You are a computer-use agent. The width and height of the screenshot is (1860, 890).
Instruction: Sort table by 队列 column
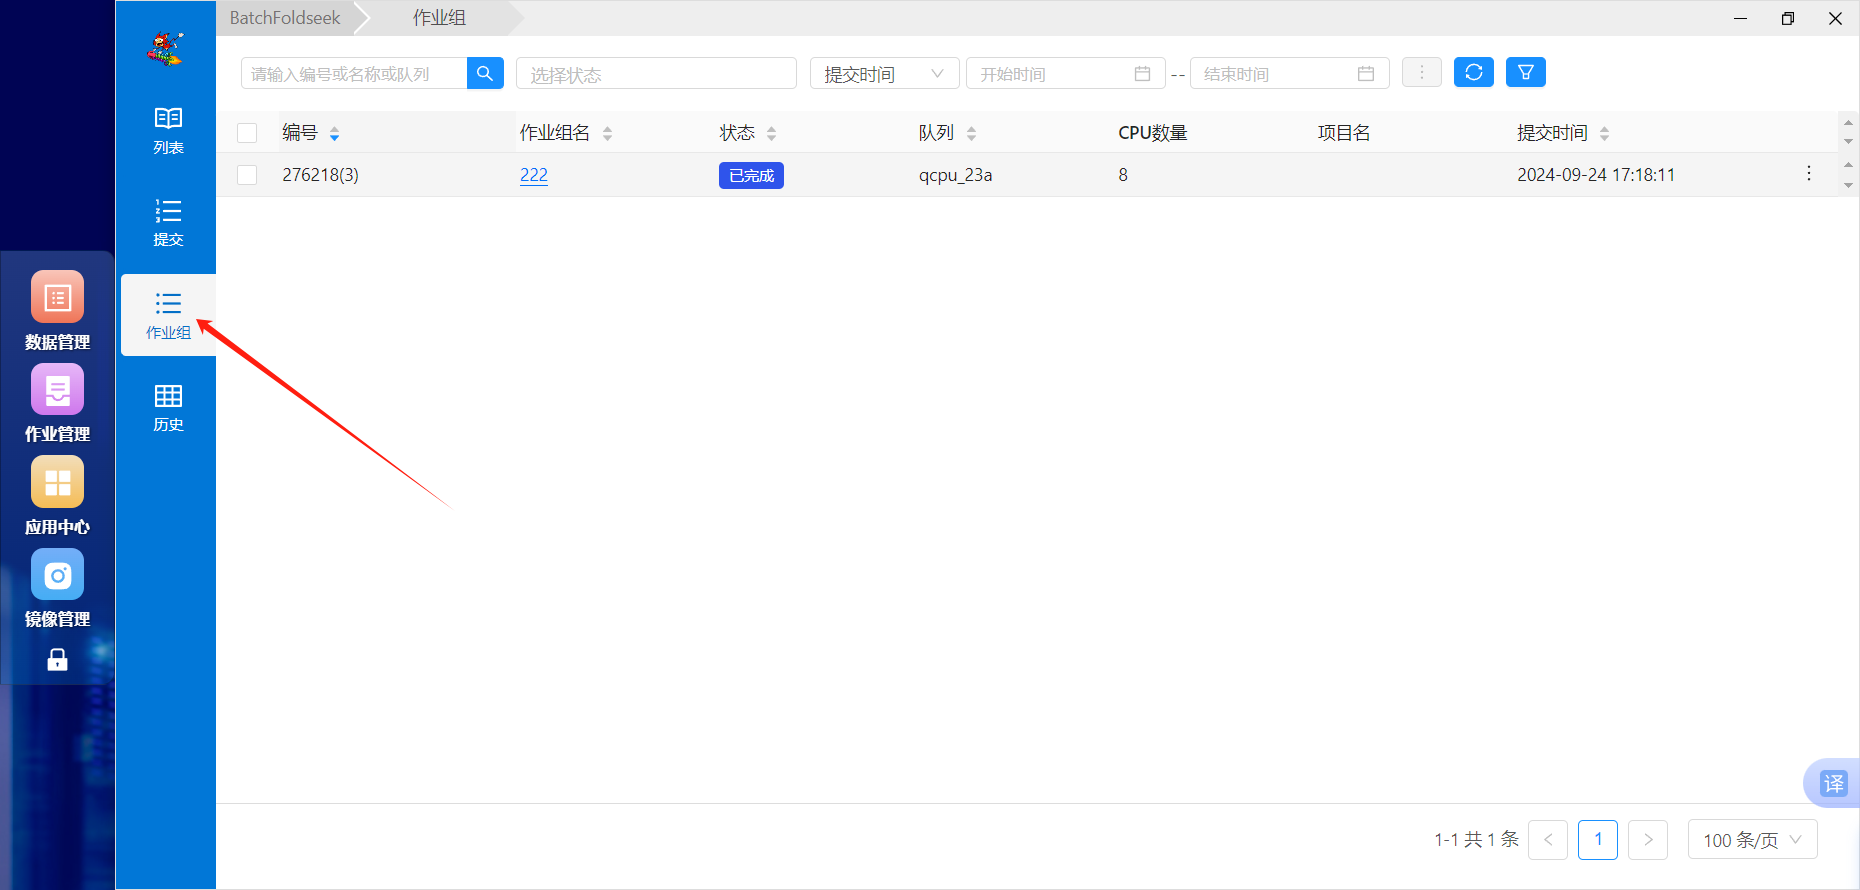[971, 133]
